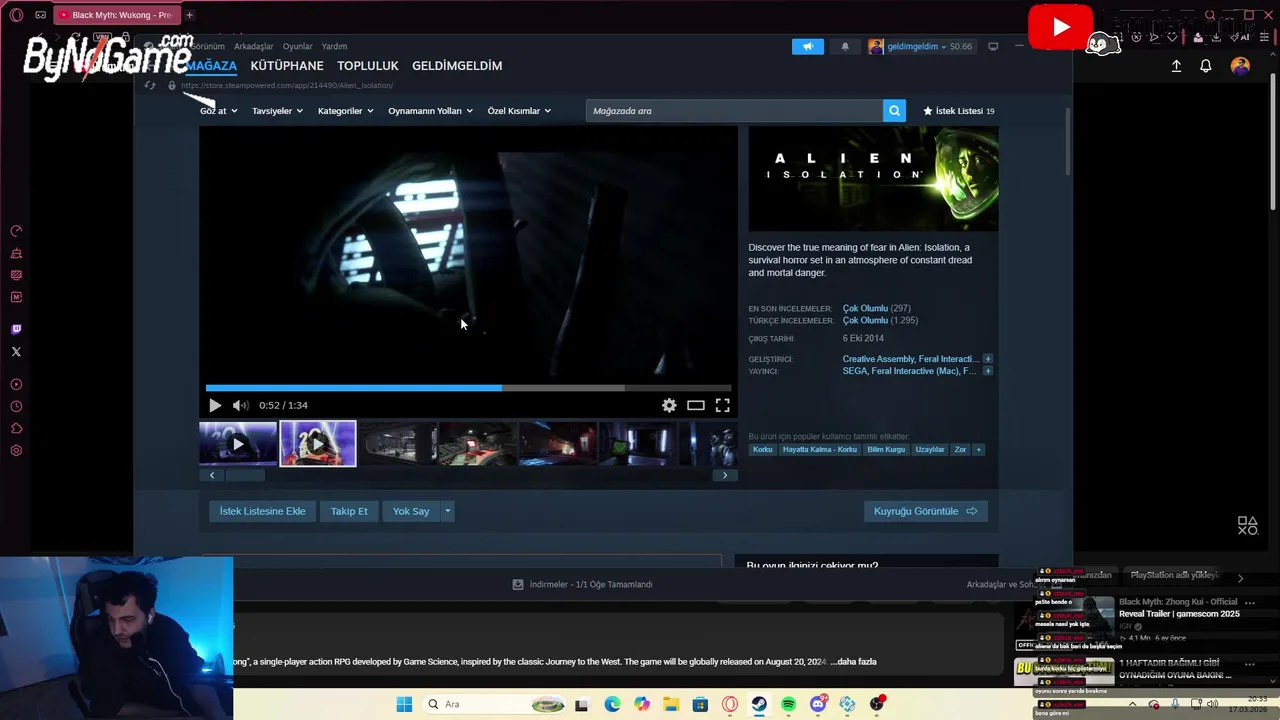Screen dimensions: 1280x720
Task: Open the sixth screenshot thumbnail
Action: pos(638,444)
